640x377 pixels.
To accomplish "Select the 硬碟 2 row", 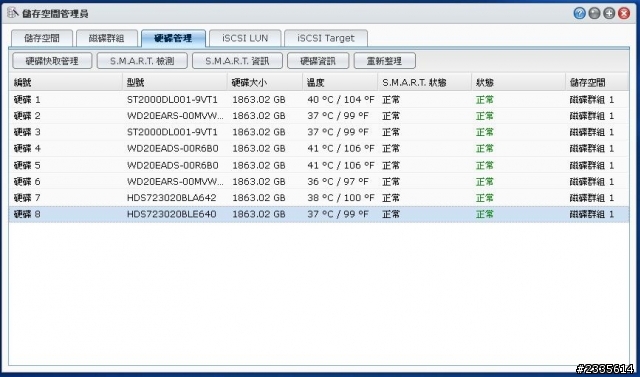I will [319, 116].
